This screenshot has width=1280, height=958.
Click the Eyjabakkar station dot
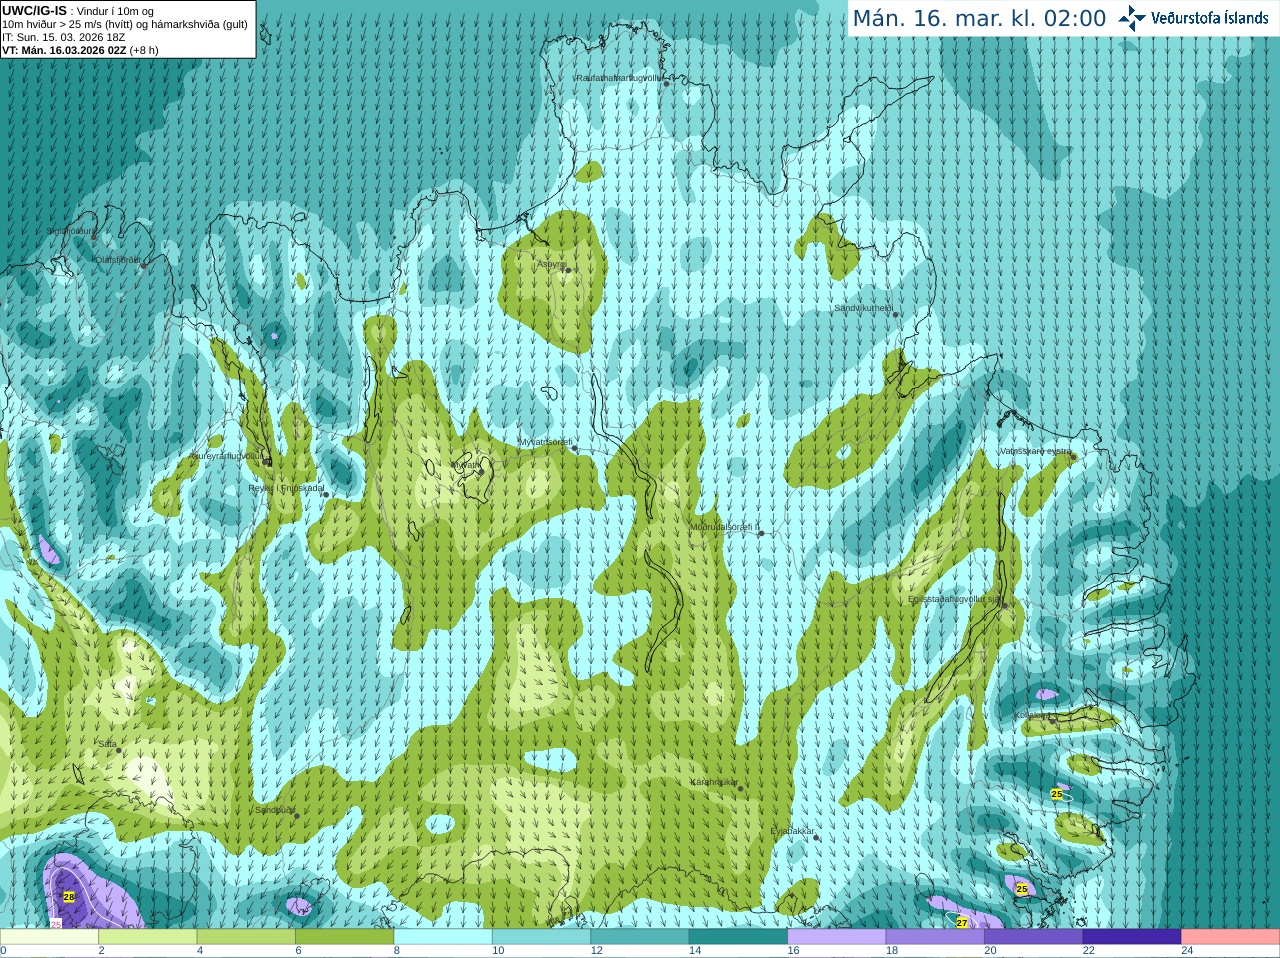(x=816, y=838)
